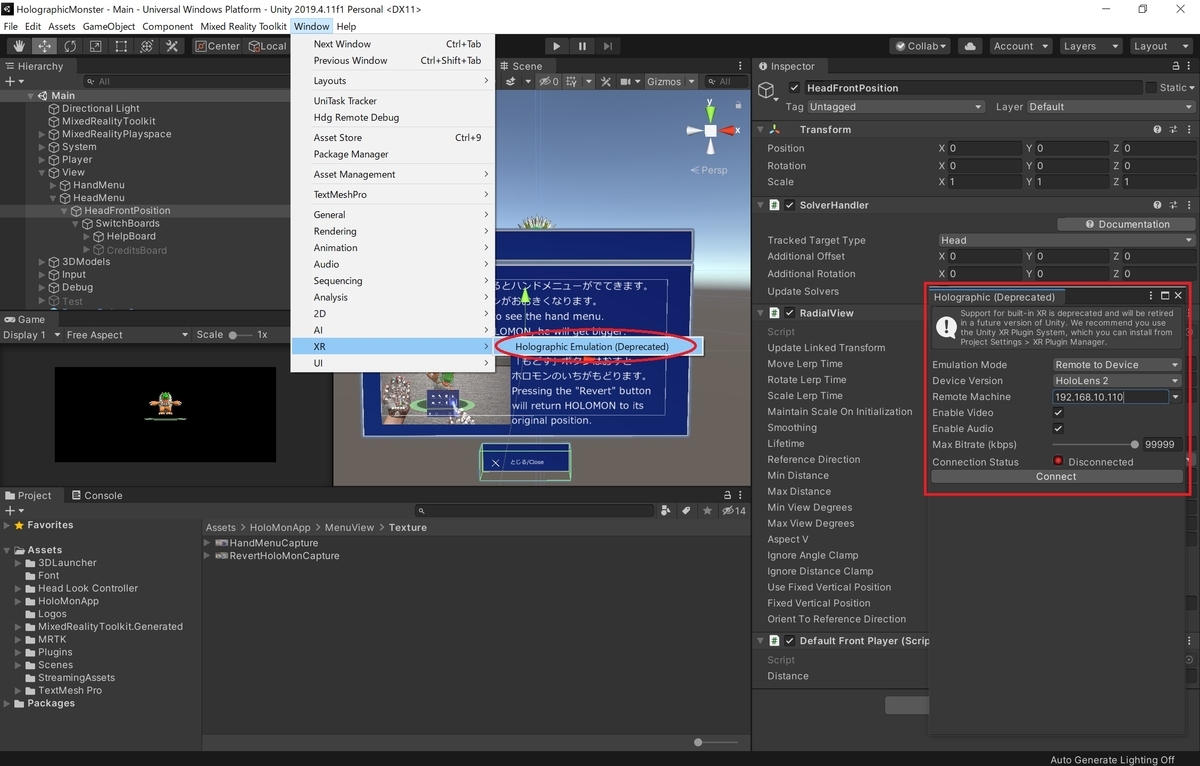Switch to the Console tab
Screen dimensions: 1200x766
tap(96, 495)
